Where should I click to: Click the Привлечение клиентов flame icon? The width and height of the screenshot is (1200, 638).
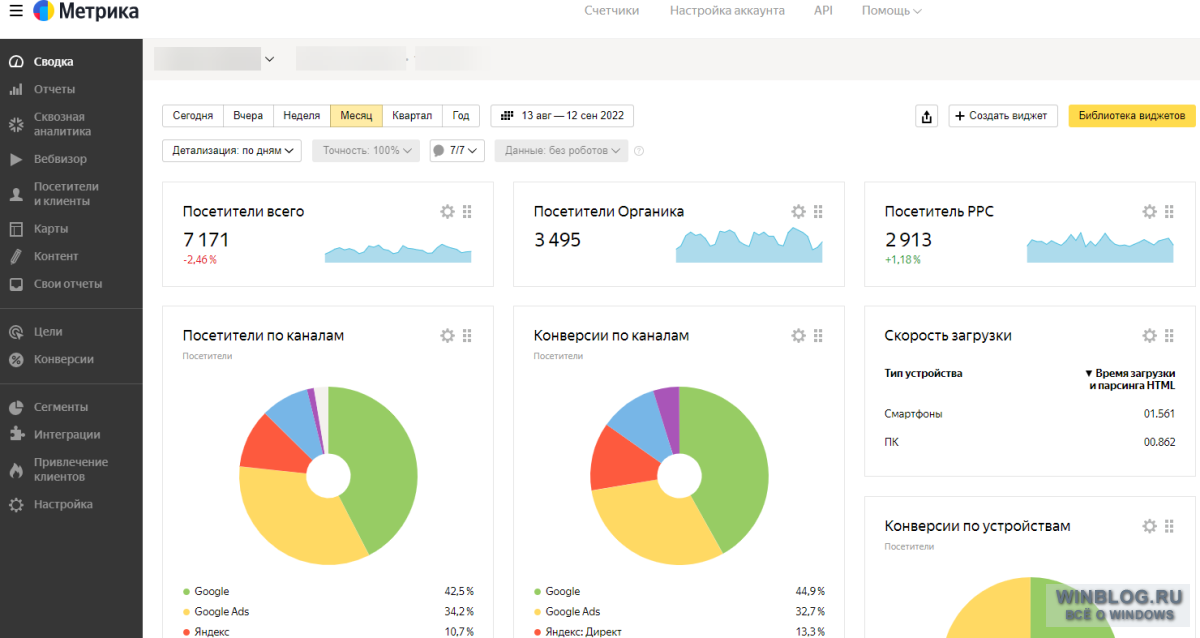click(16, 469)
